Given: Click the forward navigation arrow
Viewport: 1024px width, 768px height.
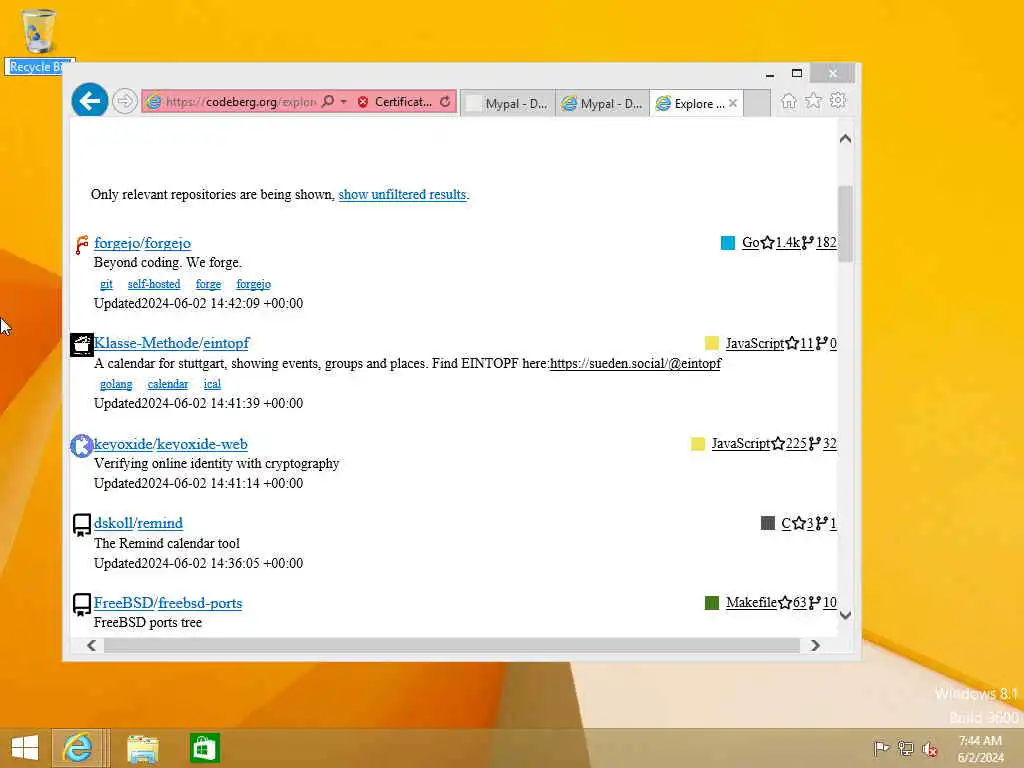Looking at the screenshot, I should (x=124, y=101).
